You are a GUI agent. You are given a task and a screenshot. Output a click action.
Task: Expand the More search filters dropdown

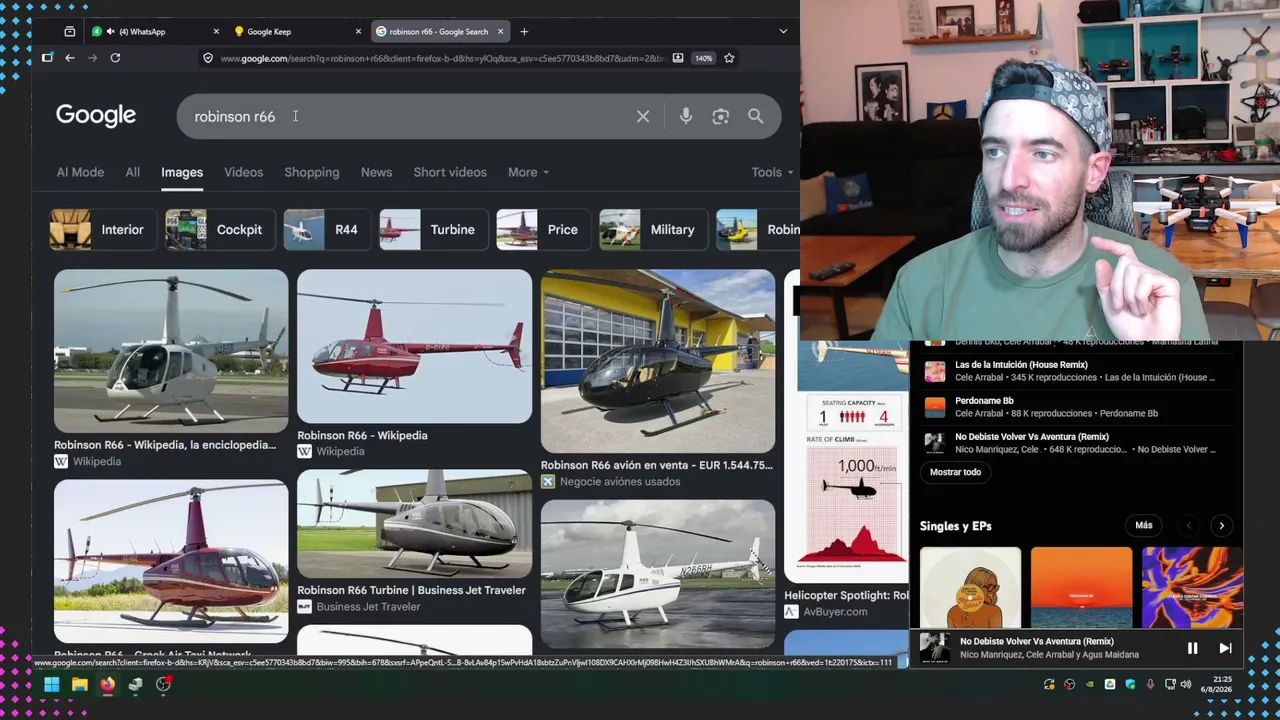[x=528, y=172]
